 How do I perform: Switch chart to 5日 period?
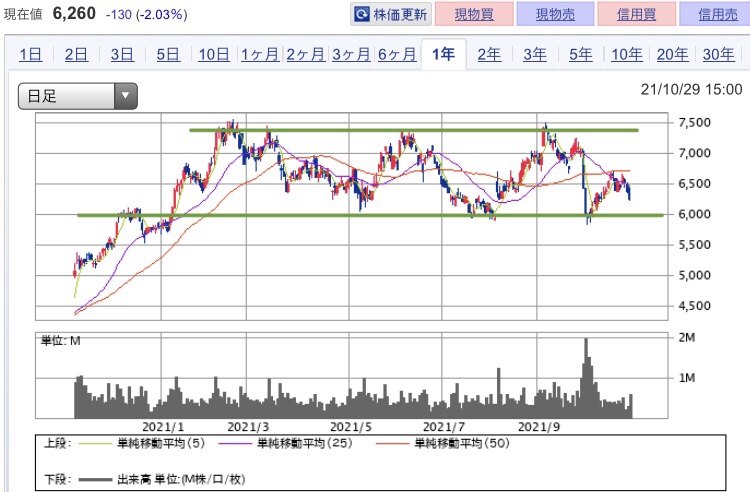click(168, 55)
